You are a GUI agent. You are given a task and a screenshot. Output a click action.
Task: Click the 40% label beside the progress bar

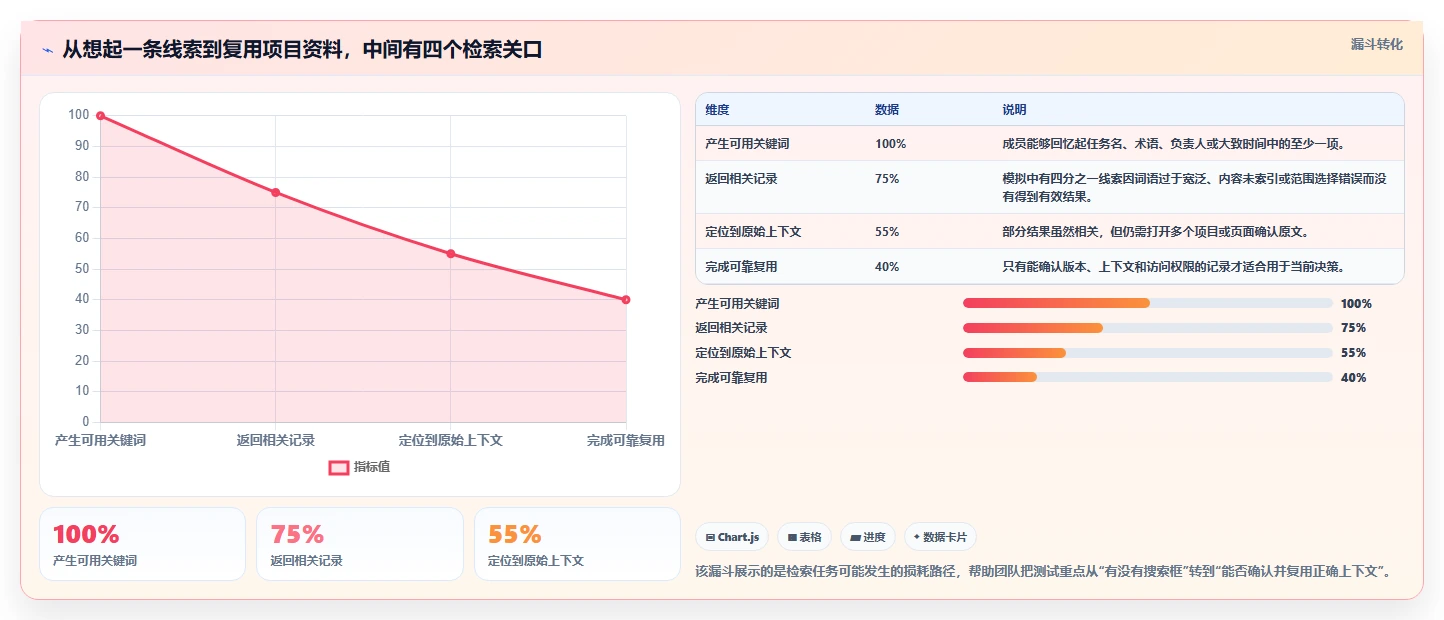click(x=1353, y=378)
